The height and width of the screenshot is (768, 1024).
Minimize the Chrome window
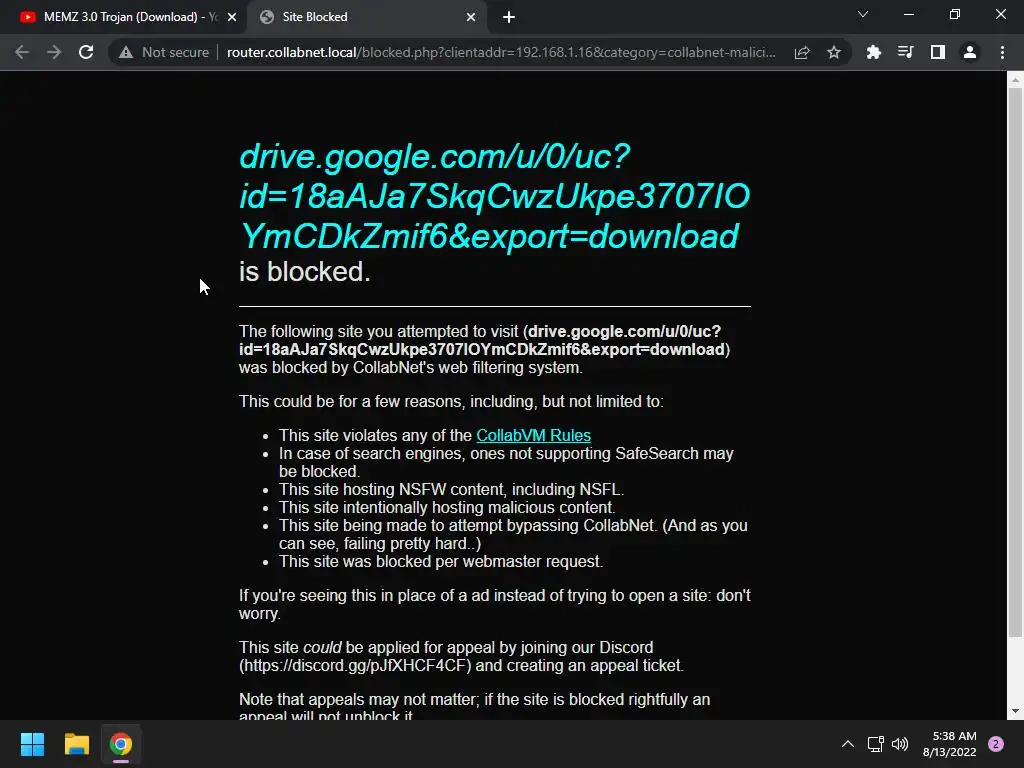[908, 14]
